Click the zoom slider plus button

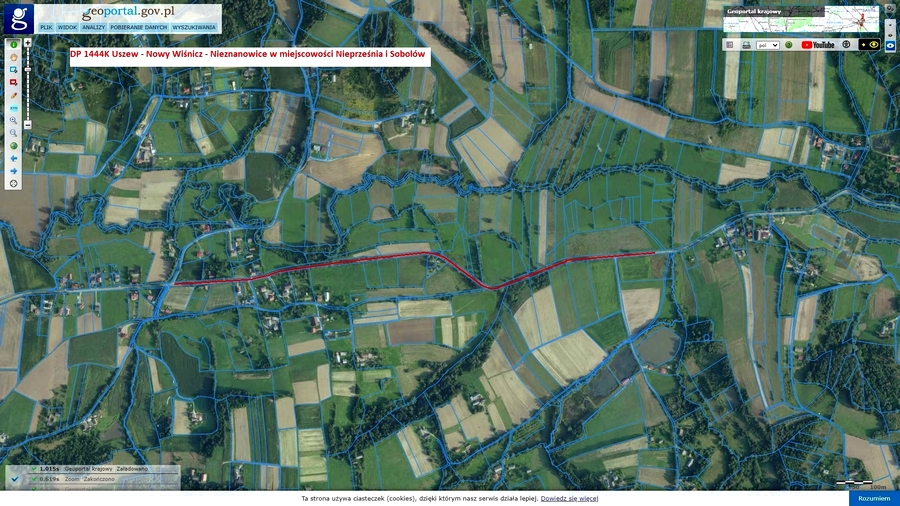coord(28,43)
